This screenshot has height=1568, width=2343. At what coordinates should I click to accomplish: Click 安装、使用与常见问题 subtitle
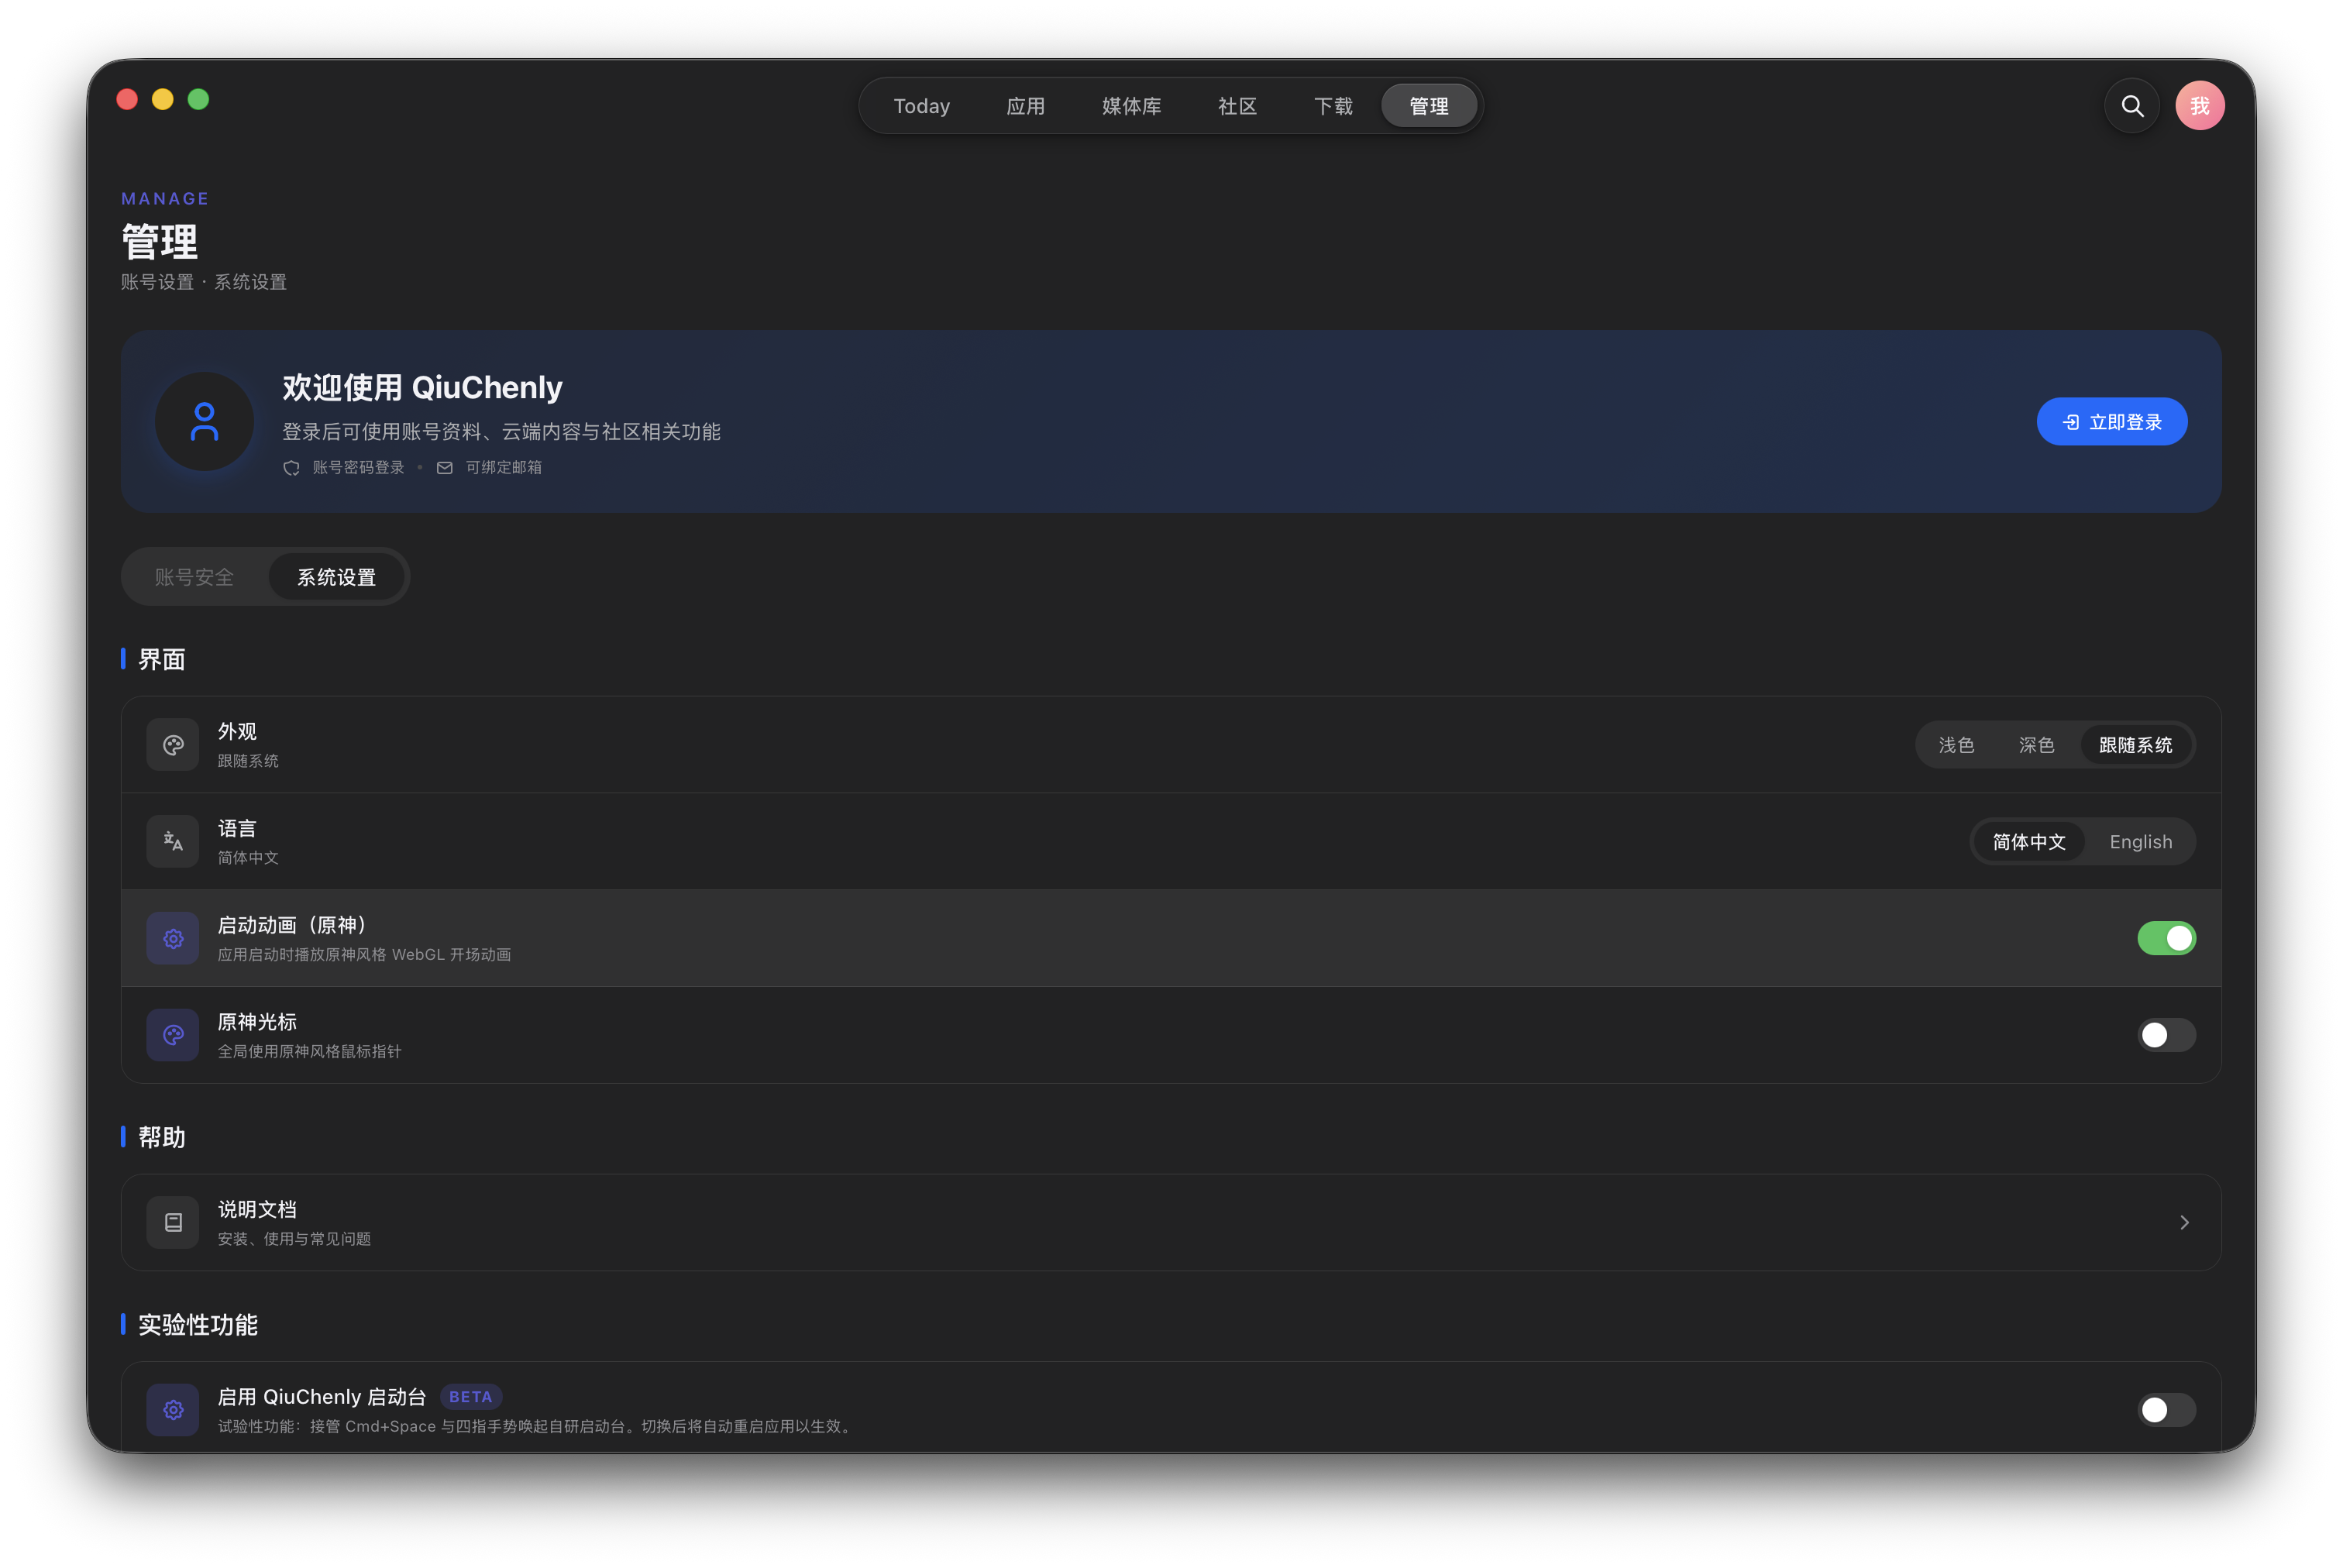coord(294,1239)
